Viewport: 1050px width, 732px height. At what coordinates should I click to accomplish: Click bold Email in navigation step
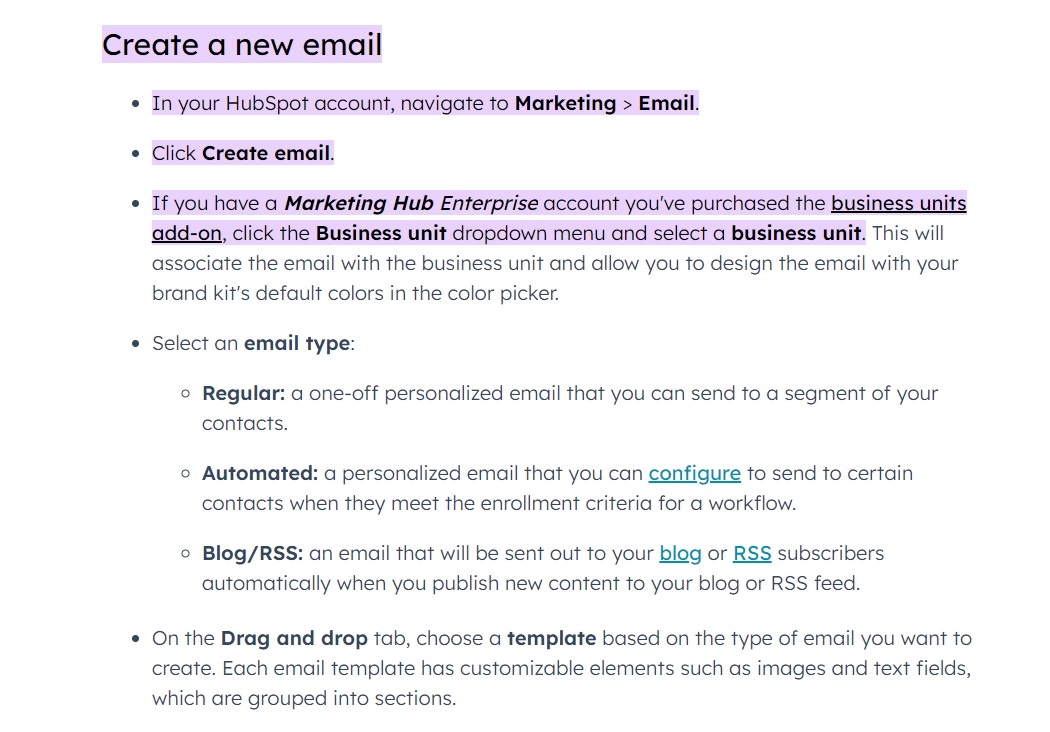[666, 103]
